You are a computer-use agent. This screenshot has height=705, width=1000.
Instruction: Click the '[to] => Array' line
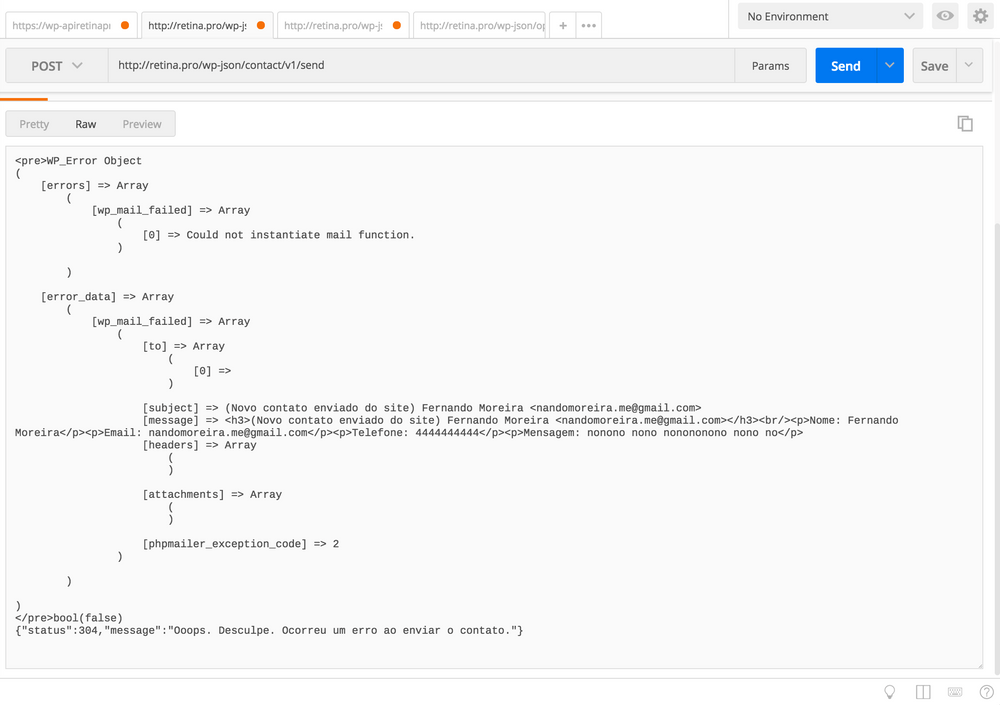[184, 346]
